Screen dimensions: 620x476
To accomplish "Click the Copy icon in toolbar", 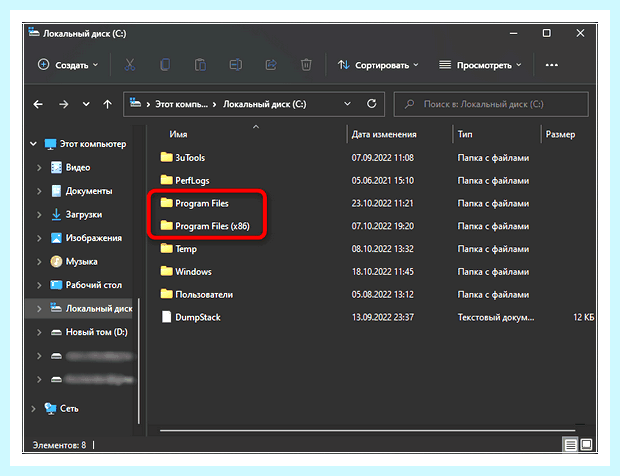I will click(165, 65).
